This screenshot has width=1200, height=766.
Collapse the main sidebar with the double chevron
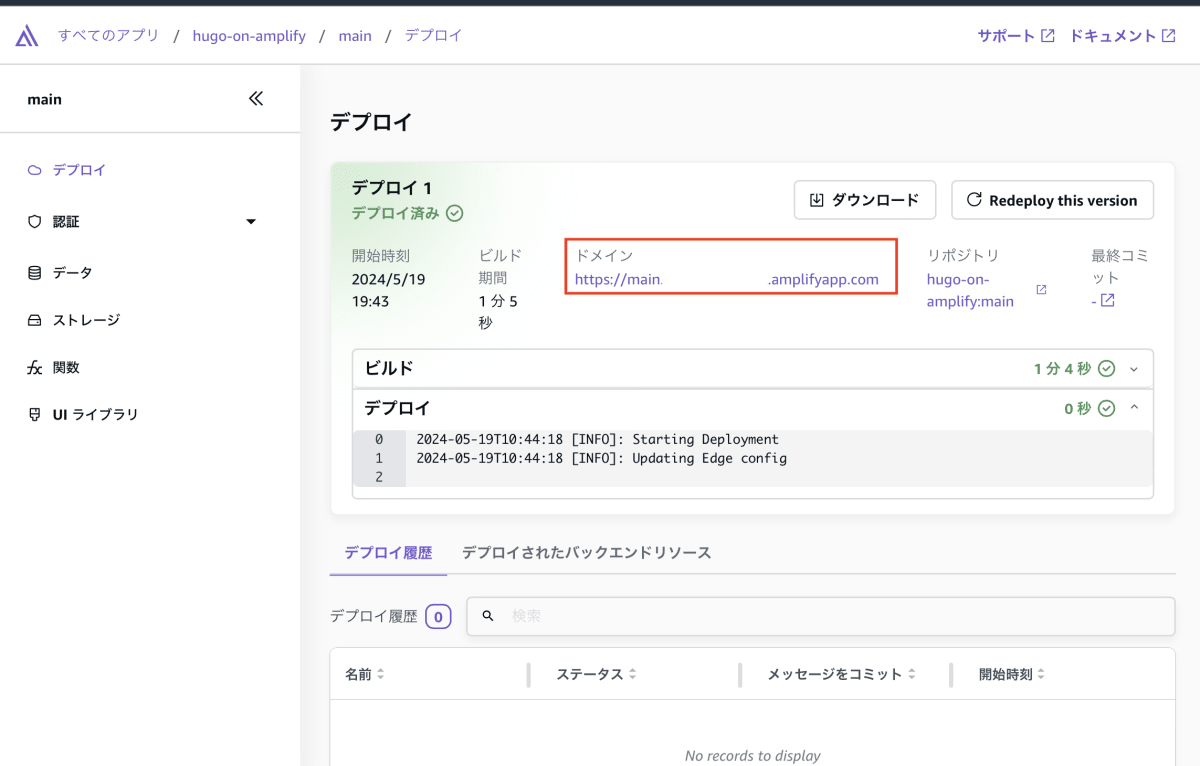256,98
